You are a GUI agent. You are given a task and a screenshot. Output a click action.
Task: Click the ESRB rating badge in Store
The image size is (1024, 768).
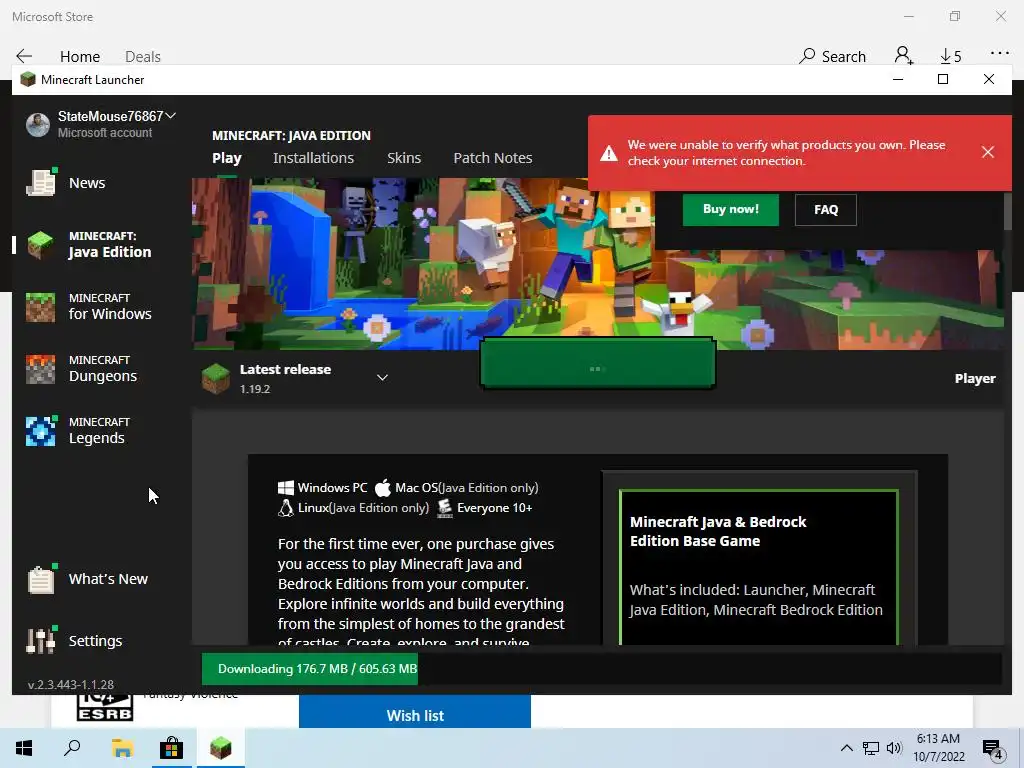[x=104, y=708]
